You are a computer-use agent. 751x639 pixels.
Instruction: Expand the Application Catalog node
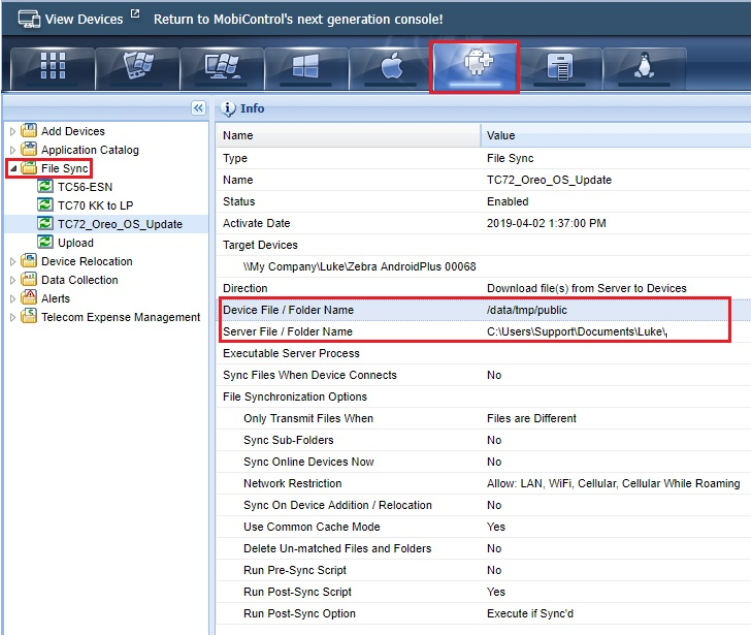13,150
